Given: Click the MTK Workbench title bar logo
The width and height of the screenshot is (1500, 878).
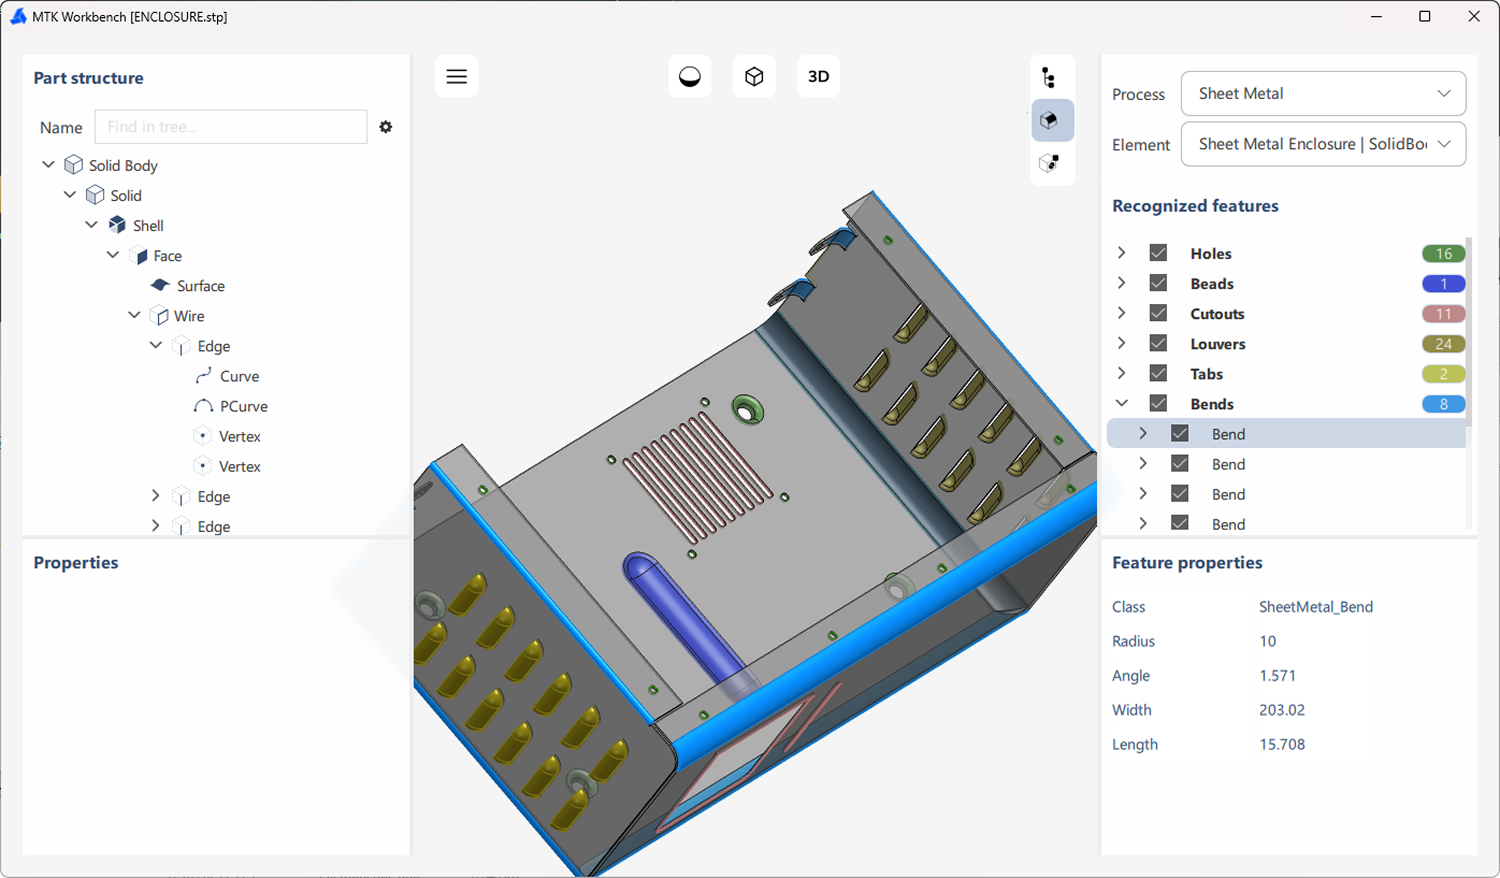Looking at the screenshot, I should pos(18,16).
